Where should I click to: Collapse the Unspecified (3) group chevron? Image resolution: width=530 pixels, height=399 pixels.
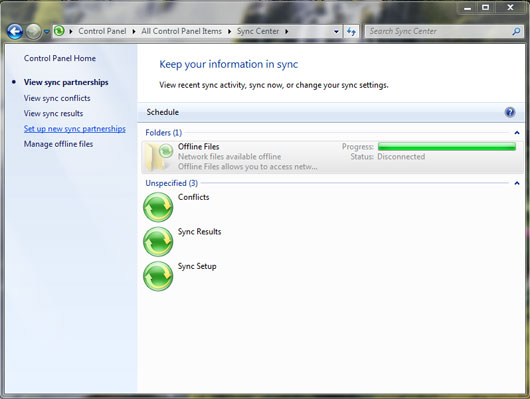pos(516,183)
